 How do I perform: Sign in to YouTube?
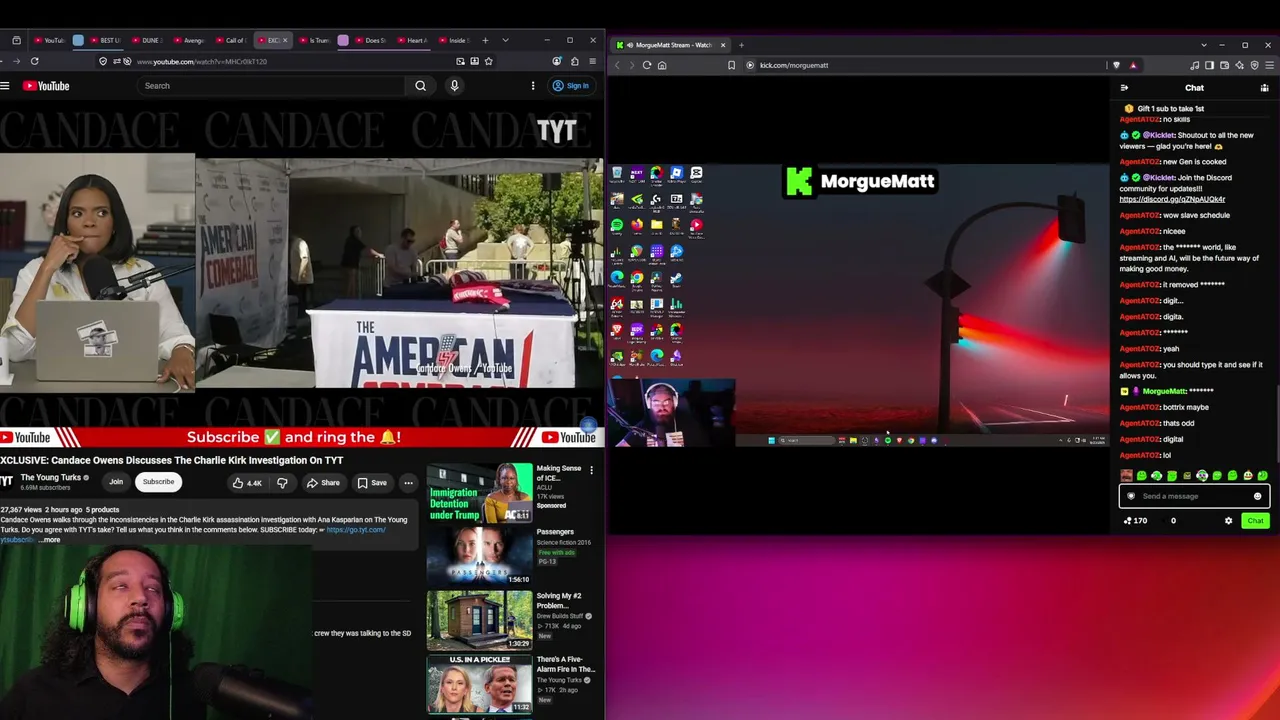(x=571, y=86)
